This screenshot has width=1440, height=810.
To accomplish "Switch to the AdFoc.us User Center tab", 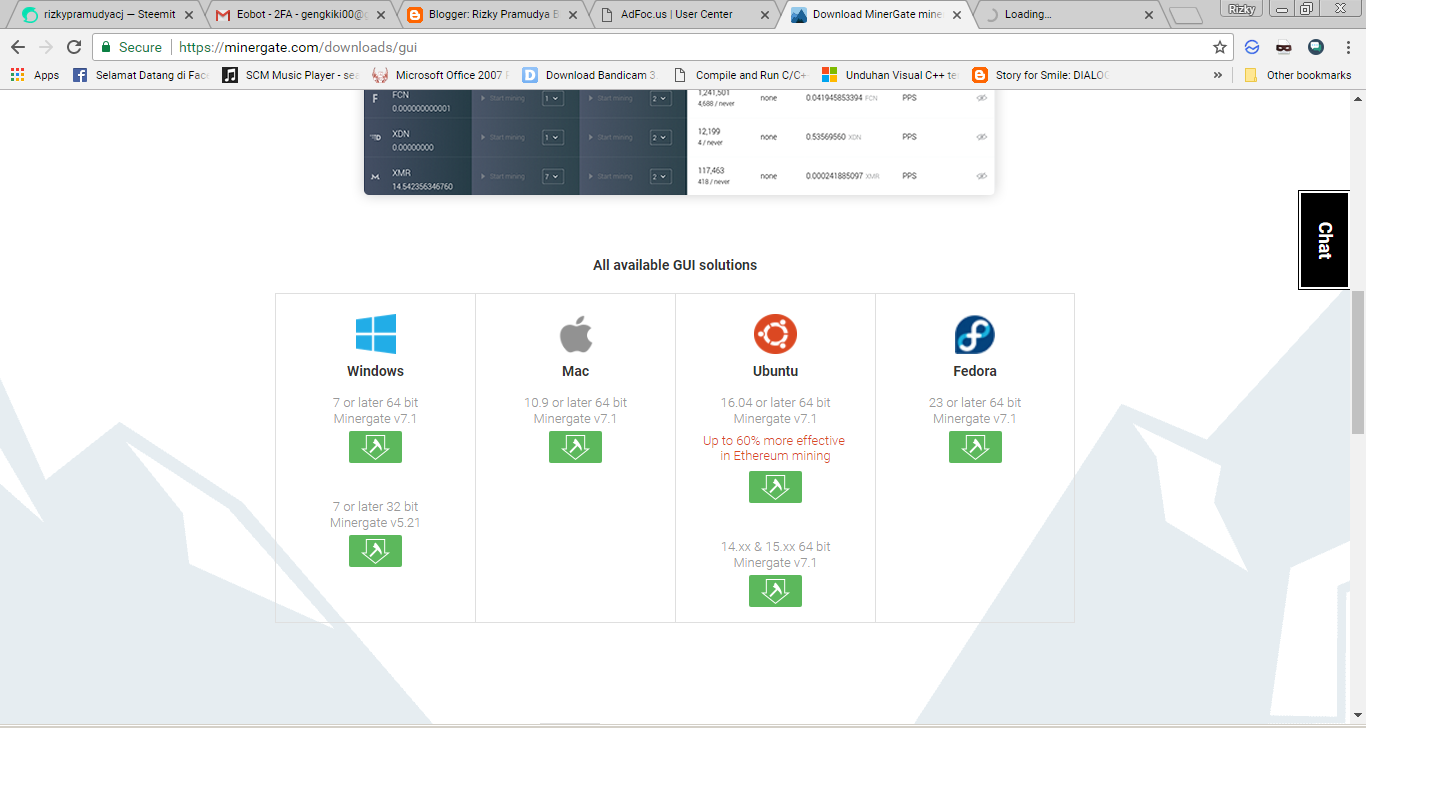I will [x=682, y=15].
